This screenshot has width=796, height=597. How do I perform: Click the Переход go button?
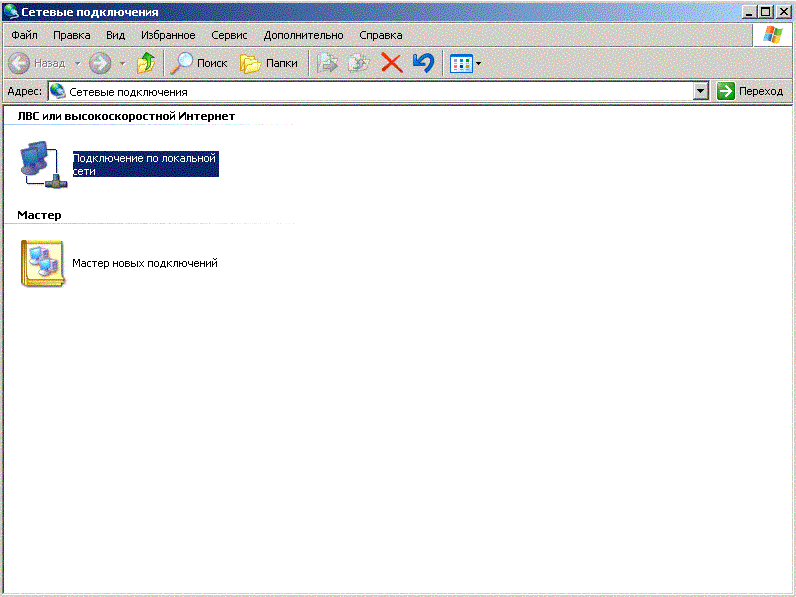pyautogui.click(x=750, y=91)
